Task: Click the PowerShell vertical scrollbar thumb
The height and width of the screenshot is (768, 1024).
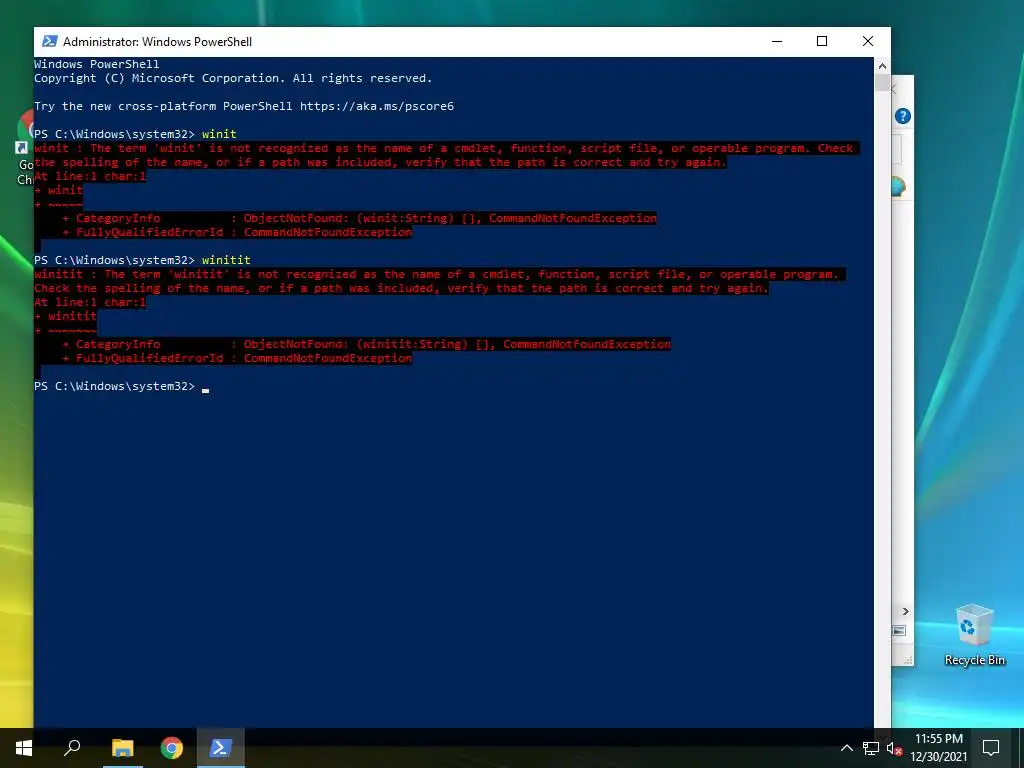Action: pyautogui.click(x=882, y=82)
